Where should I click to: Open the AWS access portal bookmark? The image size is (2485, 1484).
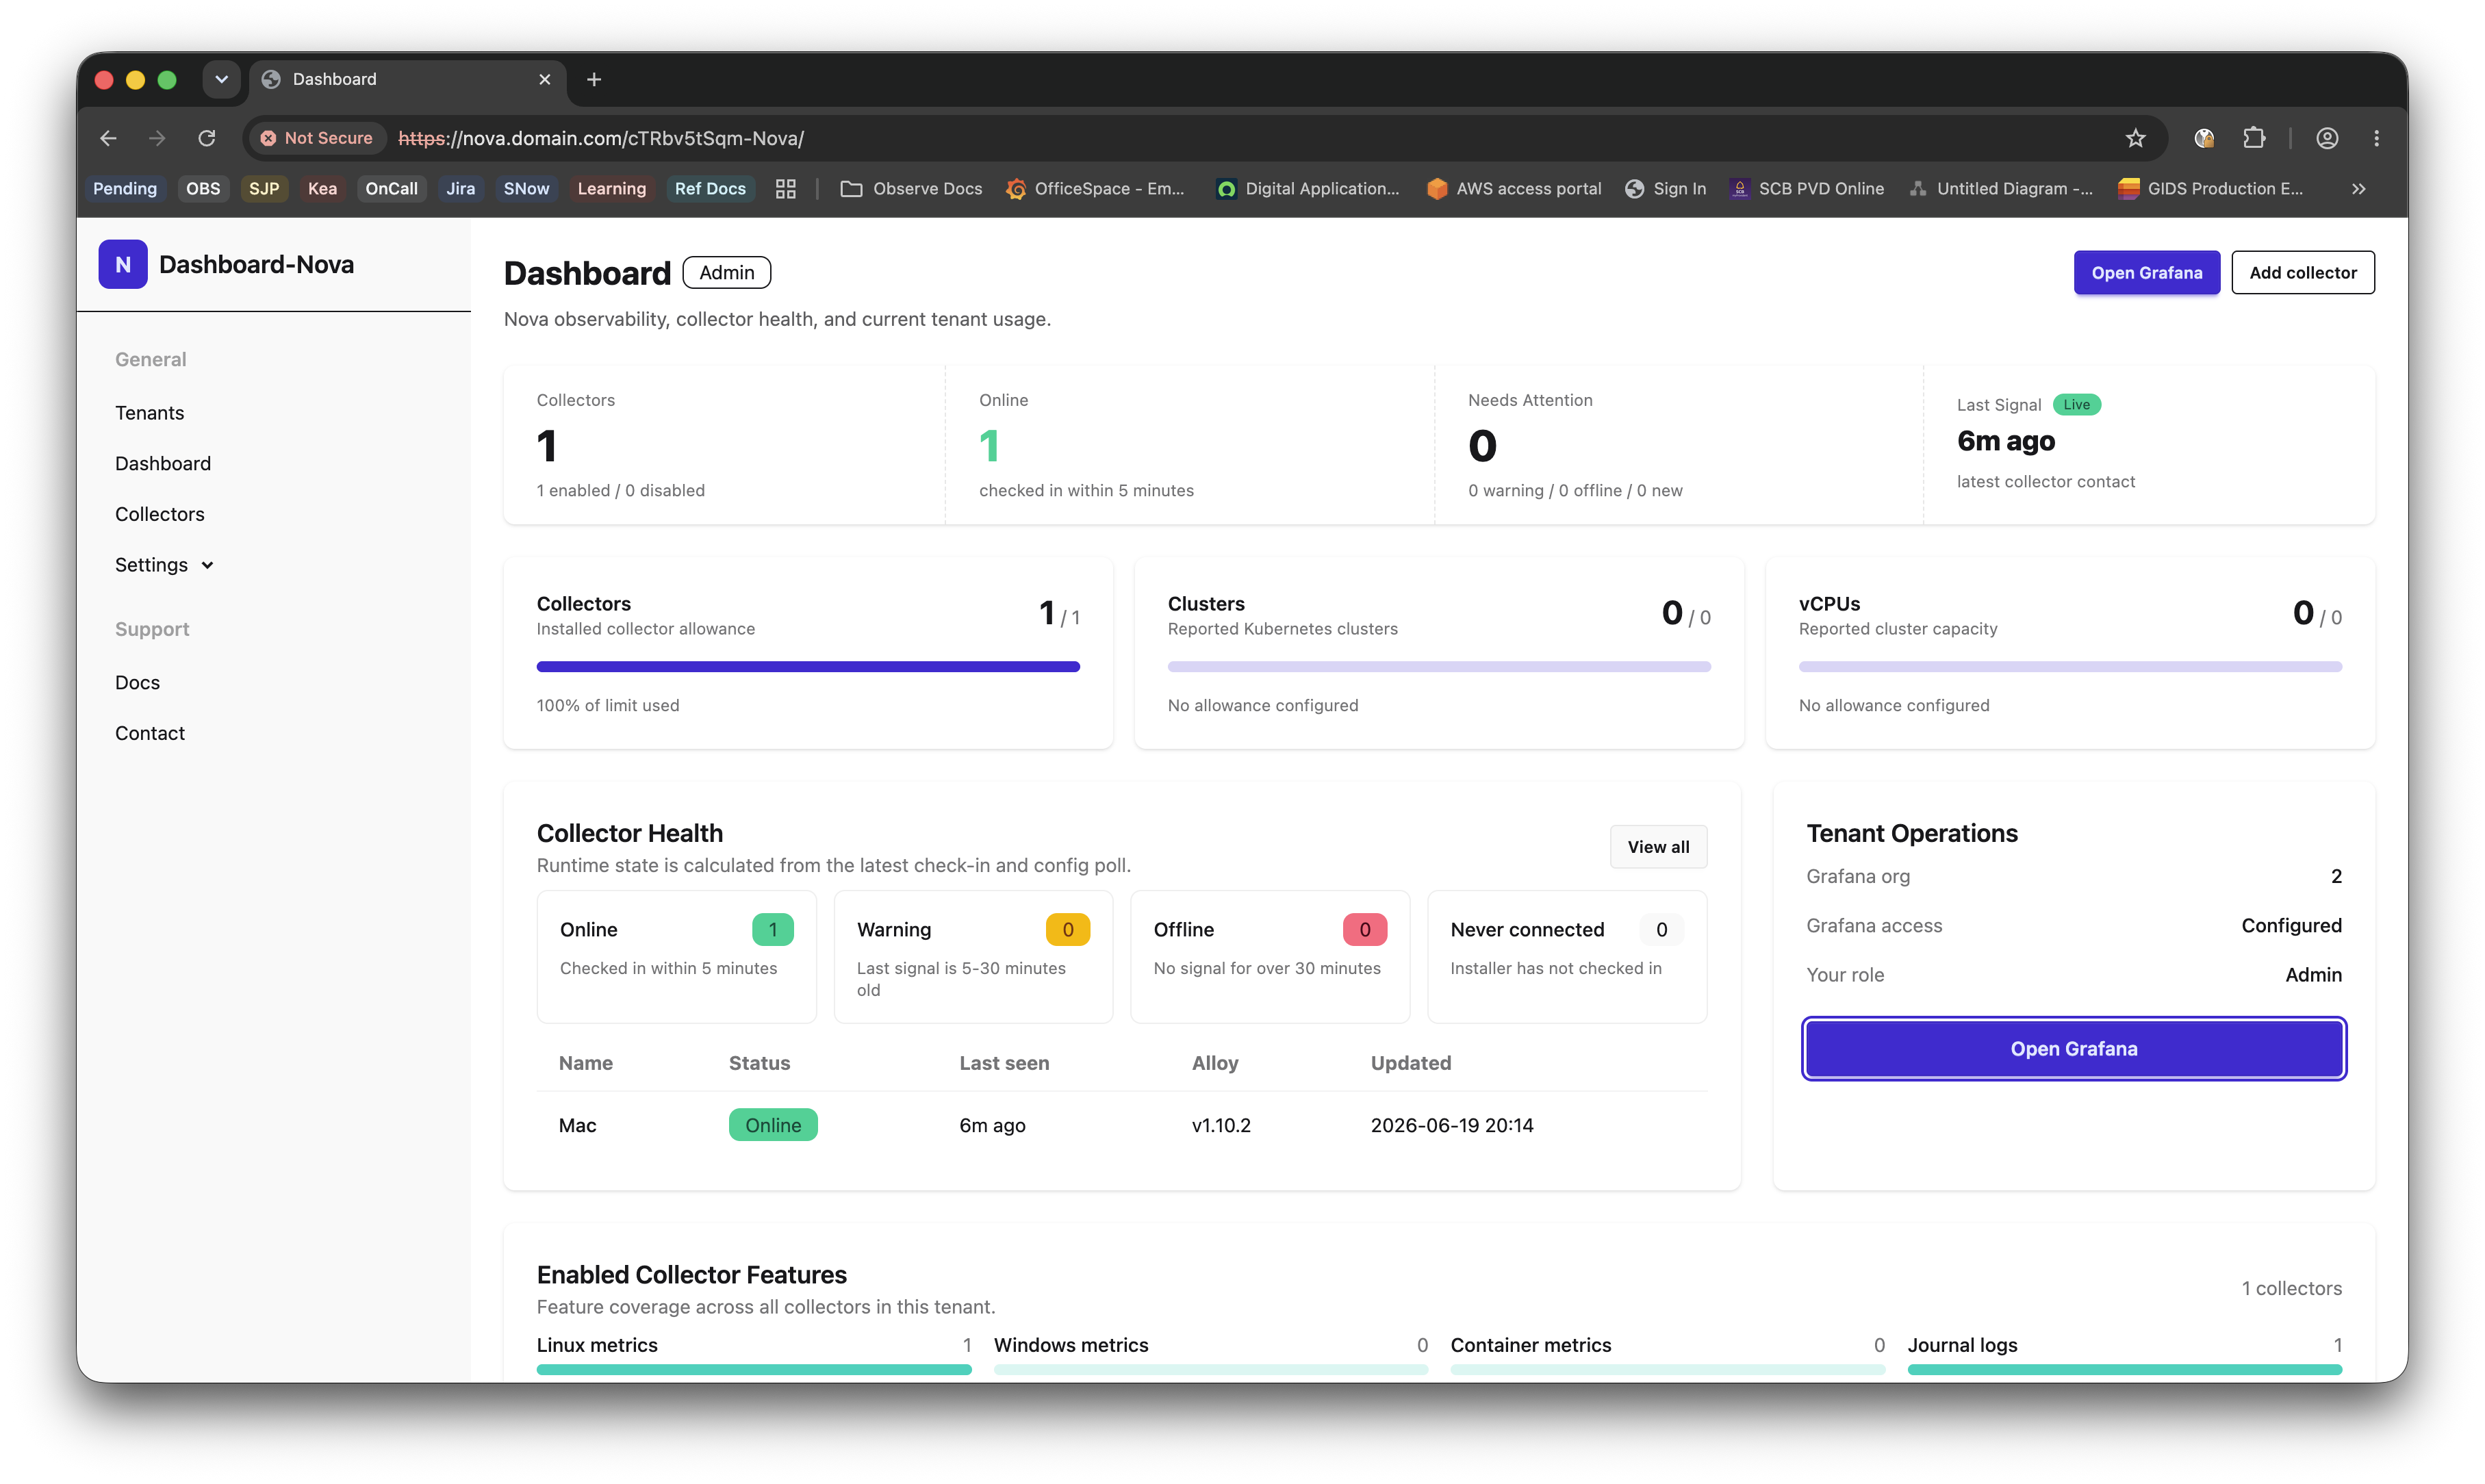click(x=1514, y=189)
